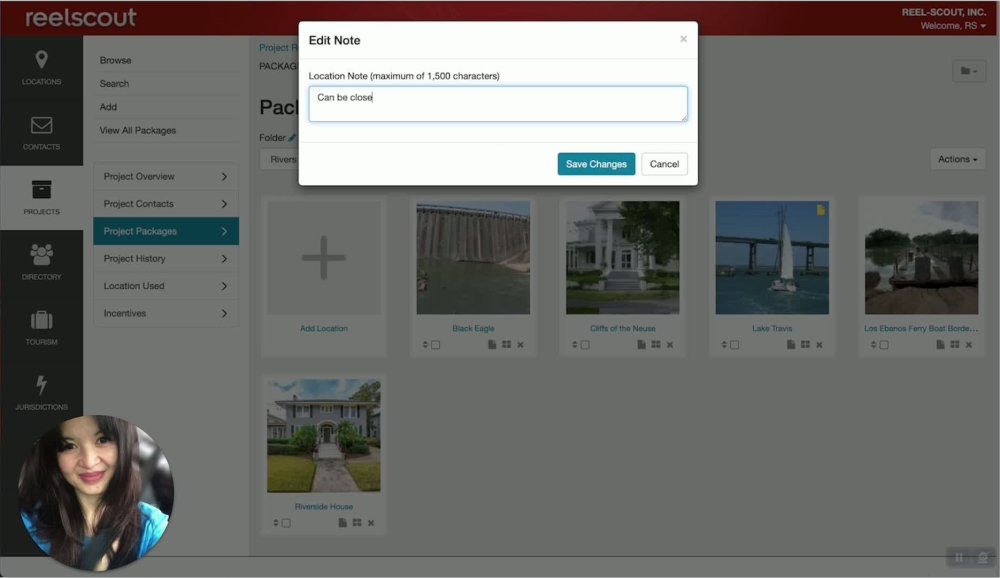Image resolution: width=1000 pixels, height=578 pixels.
Task: Remove Cliffs of the Neuse with x icon
Action: click(670, 345)
